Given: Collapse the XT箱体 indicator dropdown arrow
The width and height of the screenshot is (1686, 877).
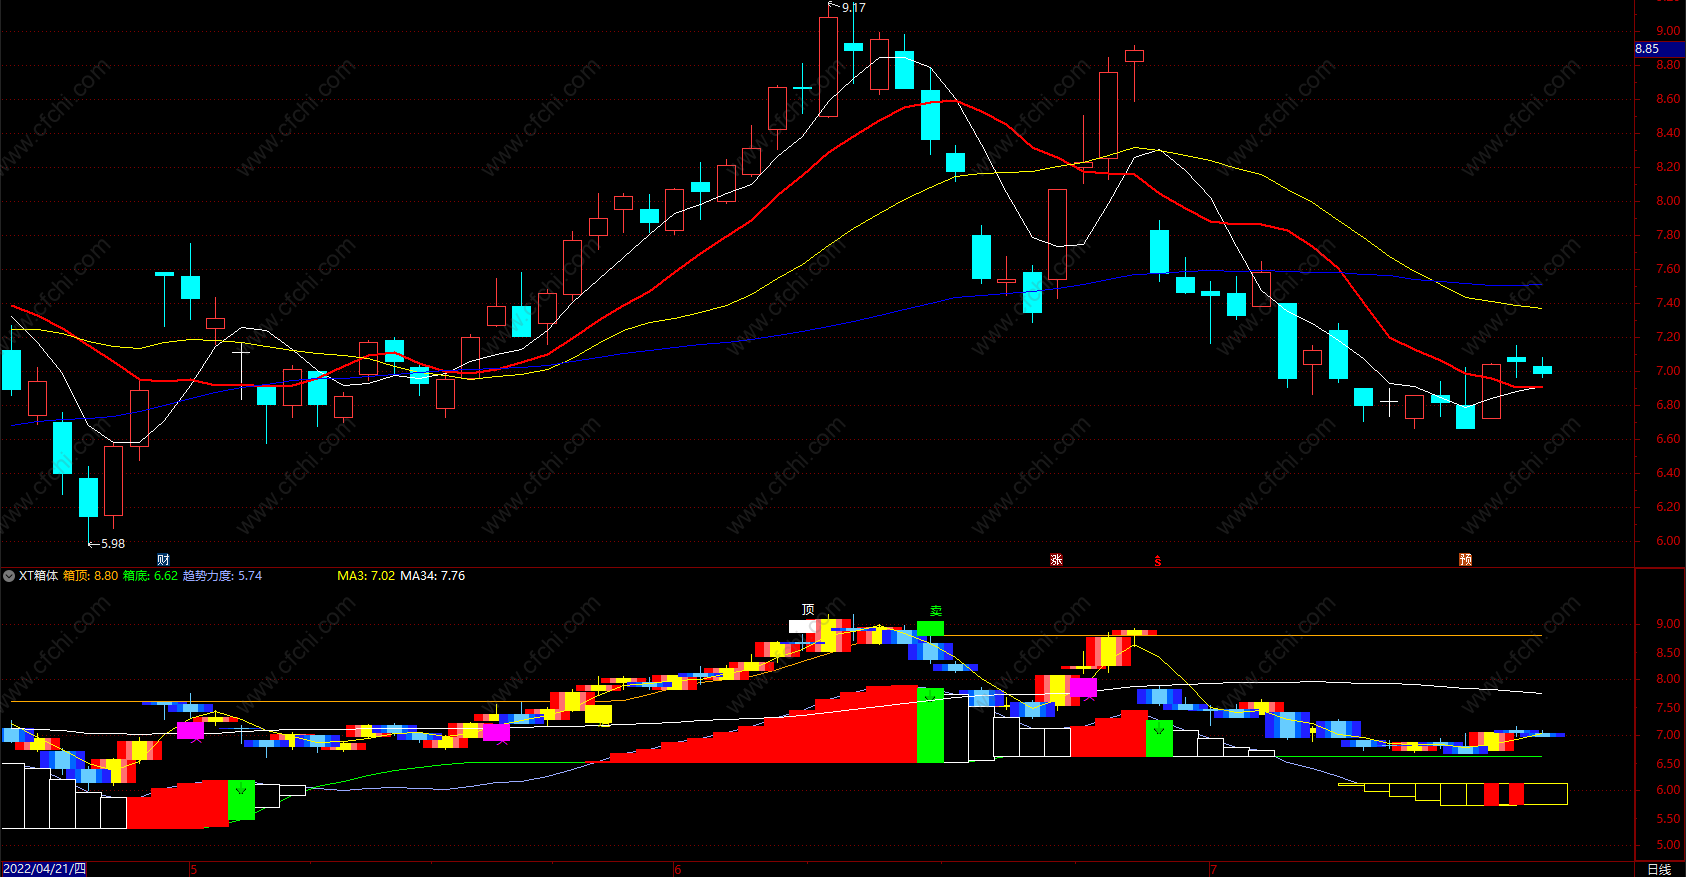Looking at the screenshot, I should click(x=9, y=576).
